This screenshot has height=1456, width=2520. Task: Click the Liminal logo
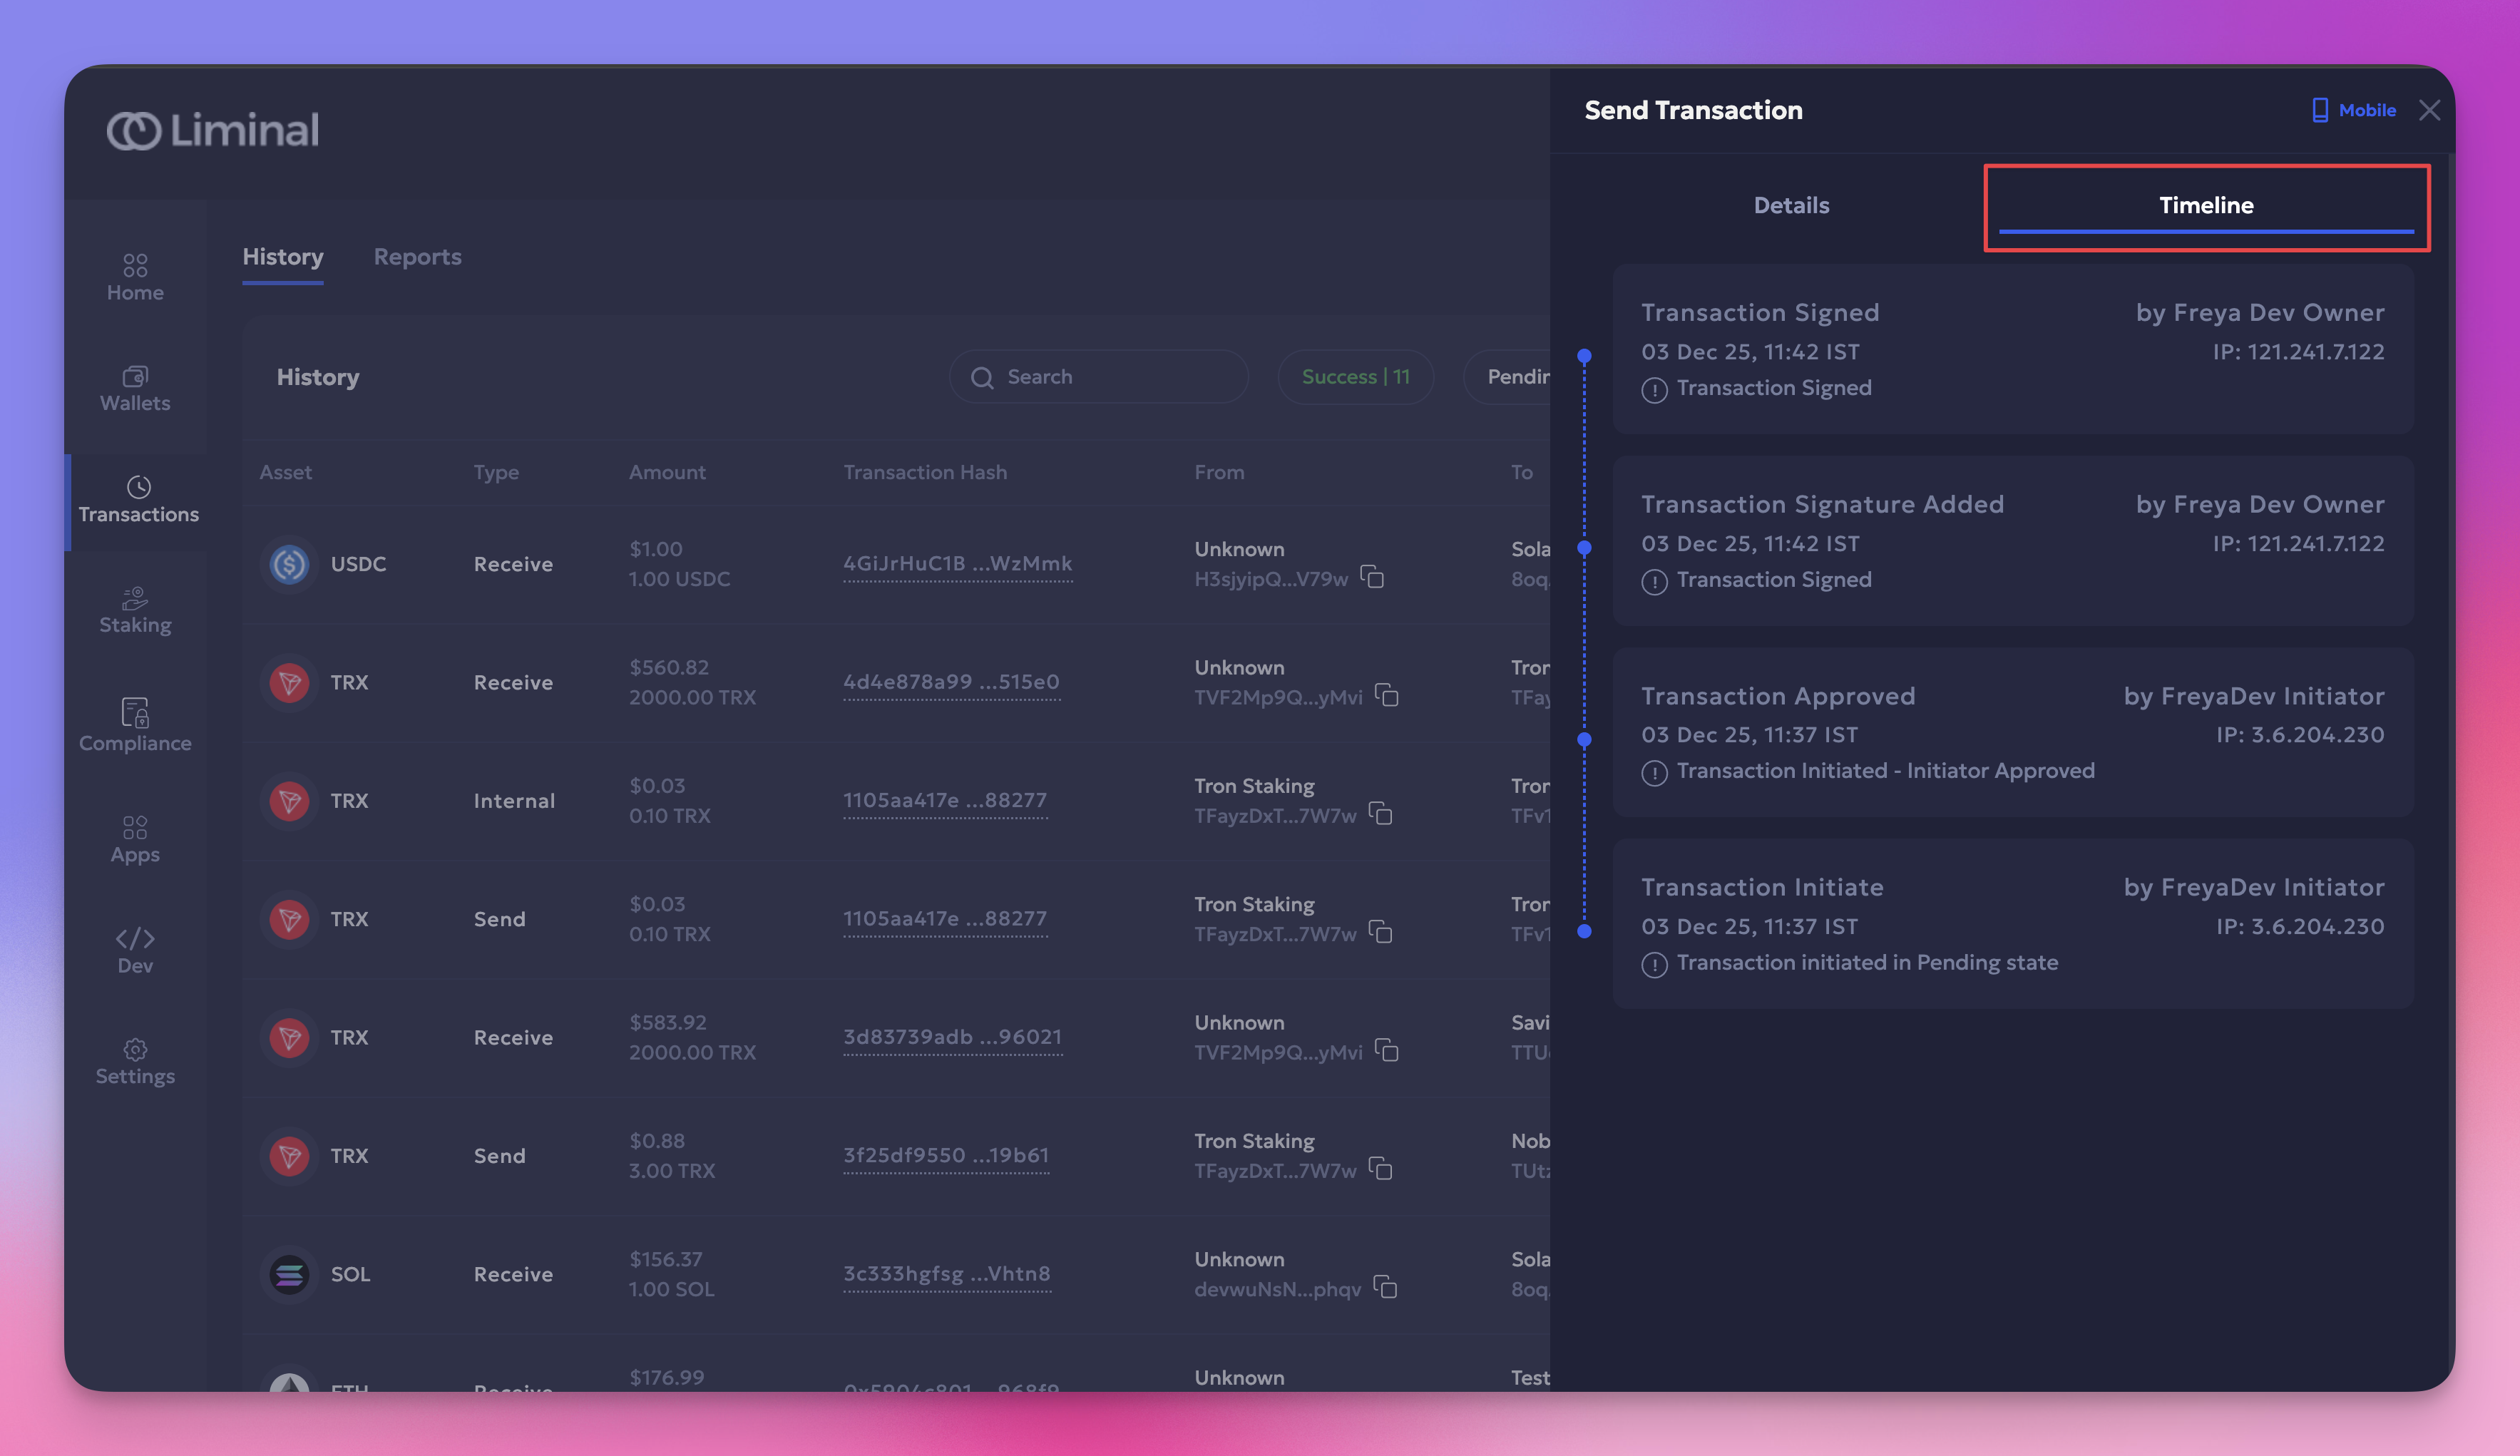pos(213,130)
